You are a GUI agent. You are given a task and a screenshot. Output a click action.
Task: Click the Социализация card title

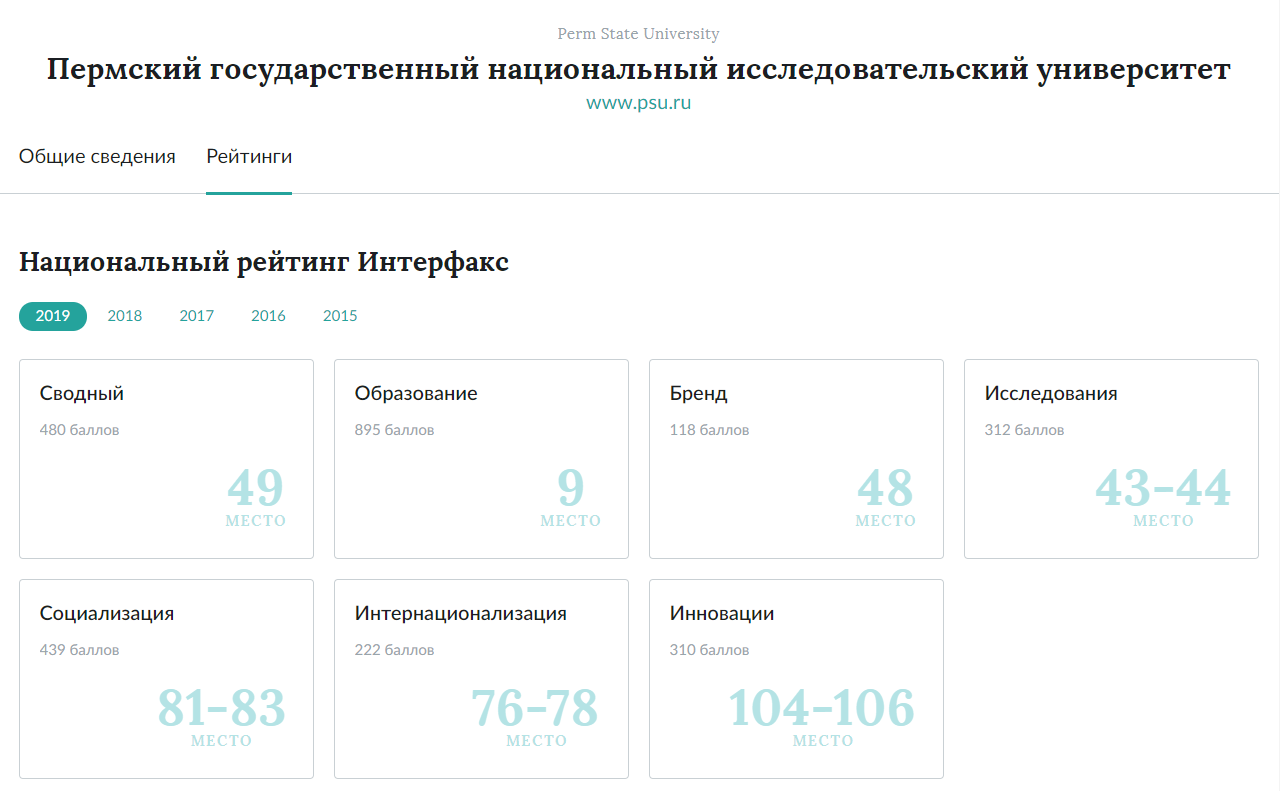(x=107, y=613)
